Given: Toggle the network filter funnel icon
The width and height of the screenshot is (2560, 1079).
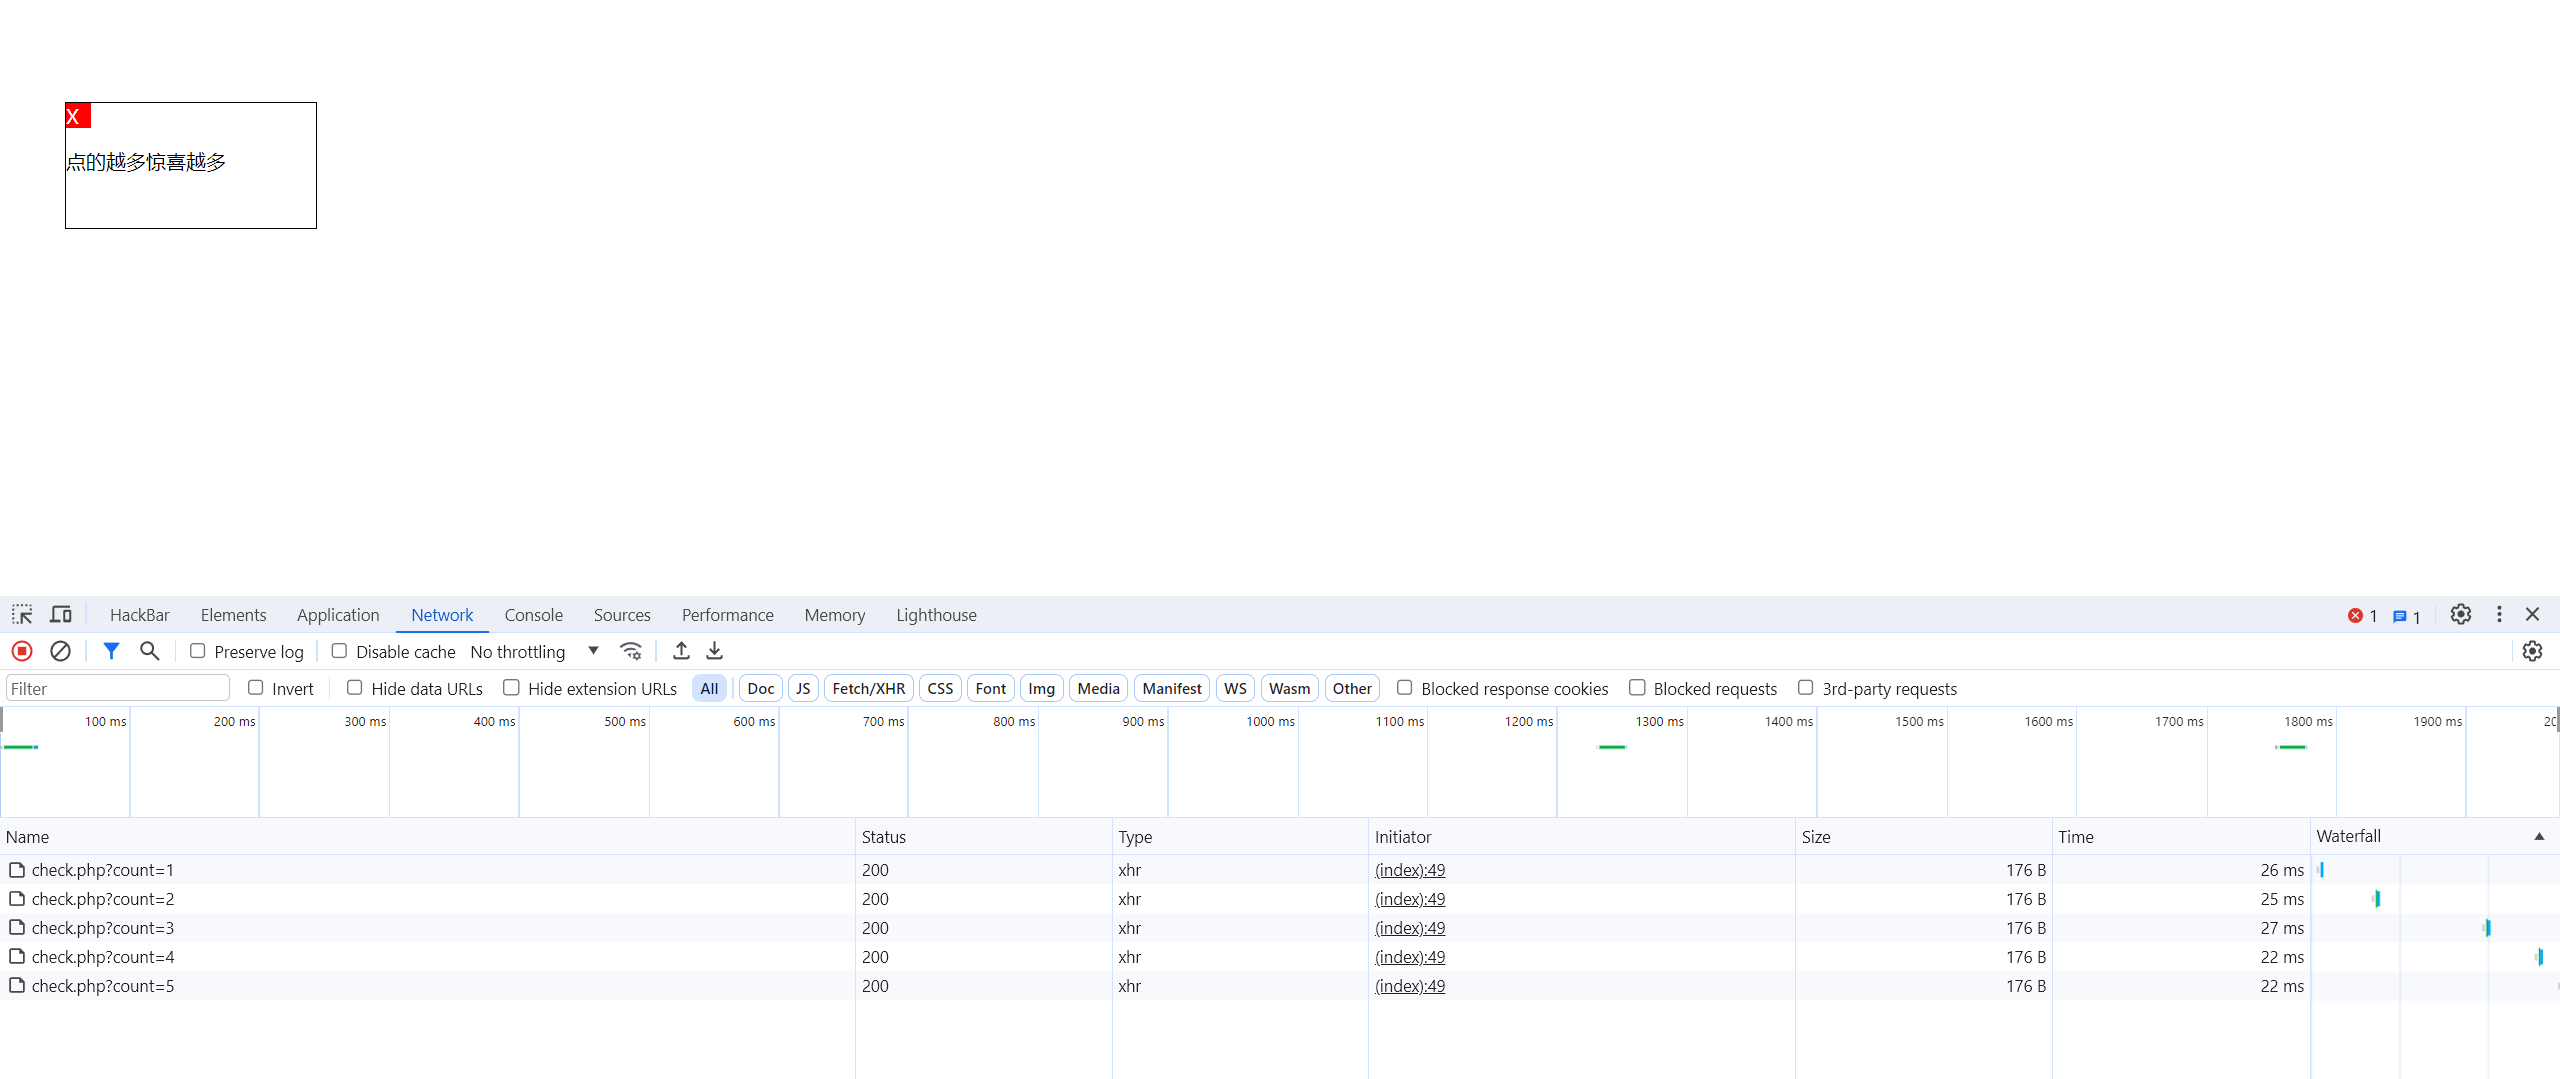Looking at the screenshot, I should (x=111, y=651).
